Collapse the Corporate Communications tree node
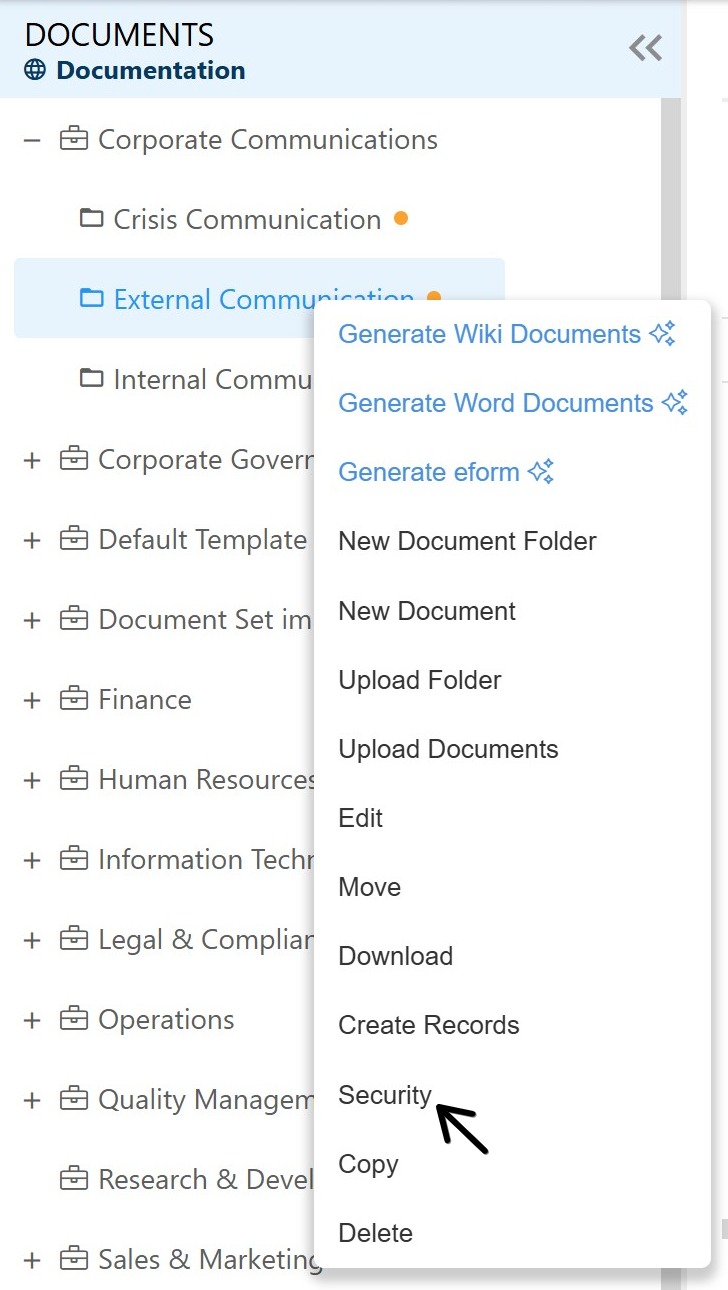This screenshot has width=728, height=1290. coord(32,140)
